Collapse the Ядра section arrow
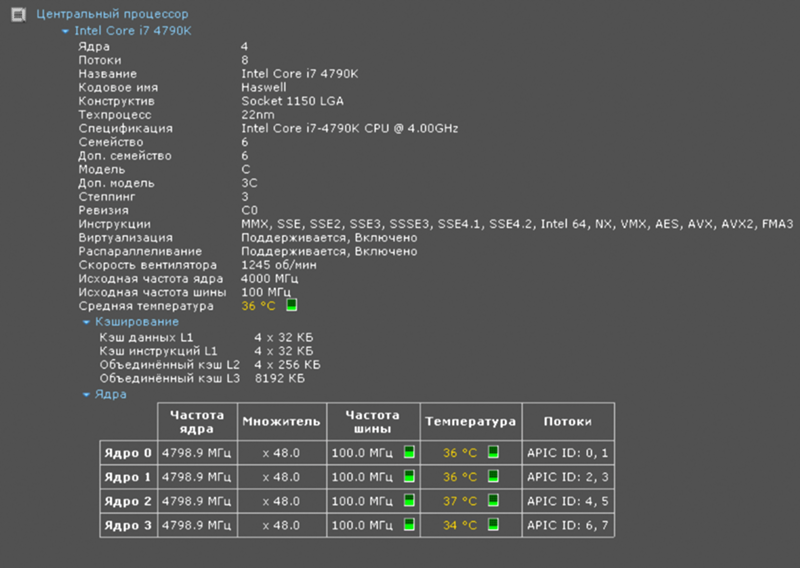Screen dimensions: 800x568 tap(86, 394)
